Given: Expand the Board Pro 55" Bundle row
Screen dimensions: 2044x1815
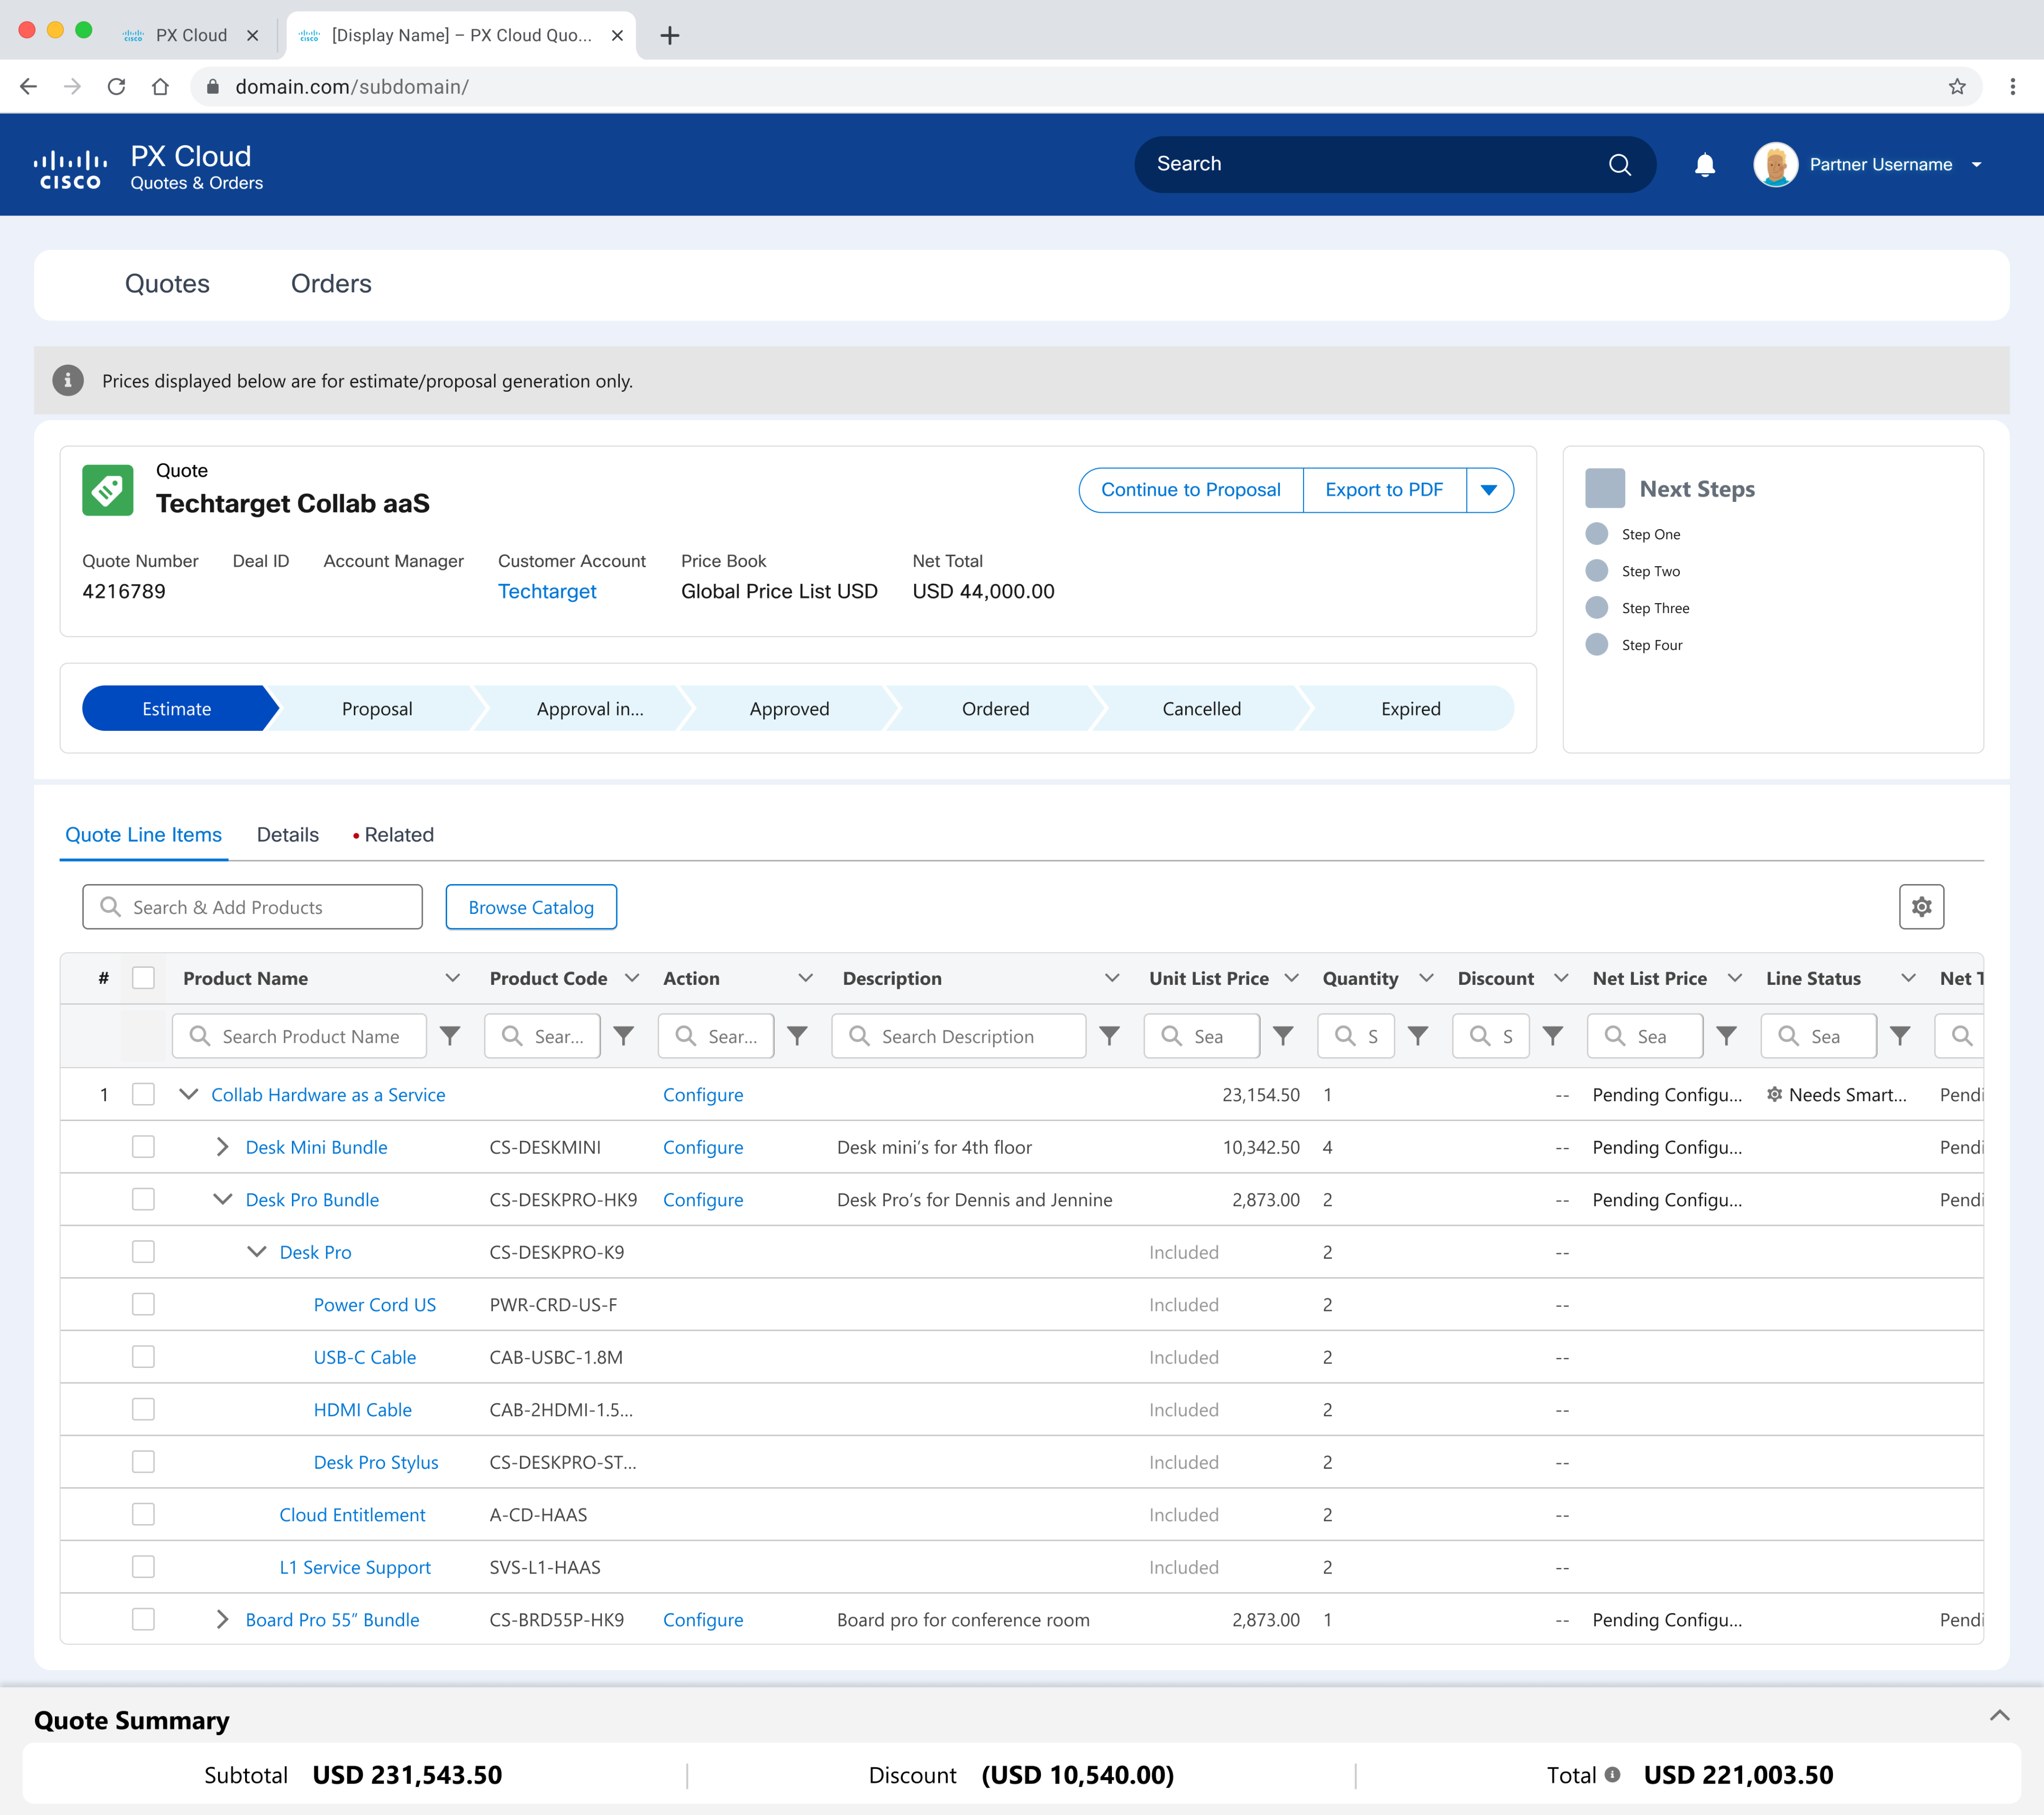Looking at the screenshot, I should point(223,1619).
